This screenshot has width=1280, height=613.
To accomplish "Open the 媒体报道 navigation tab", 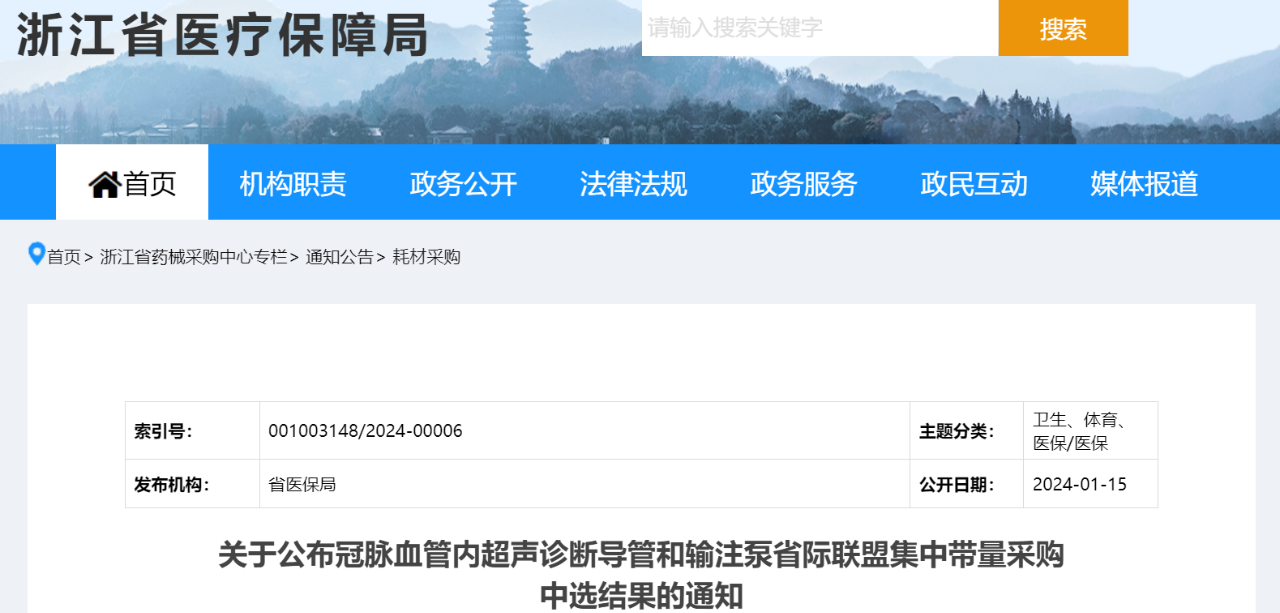I will pyautogui.click(x=1144, y=184).
